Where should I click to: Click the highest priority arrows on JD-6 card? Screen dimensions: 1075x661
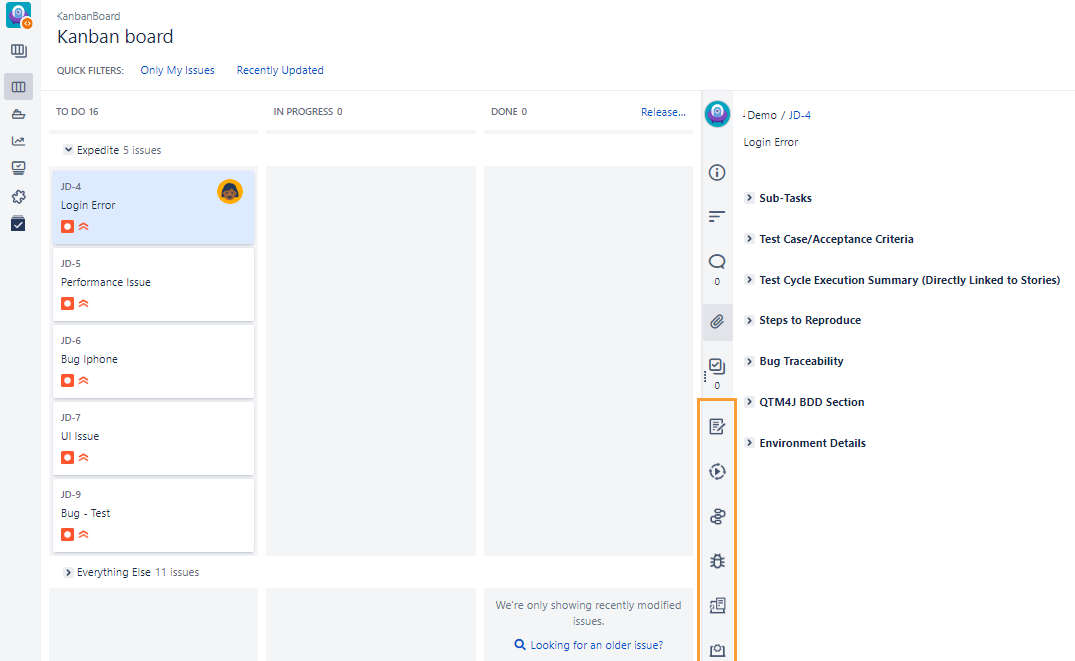click(84, 380)
